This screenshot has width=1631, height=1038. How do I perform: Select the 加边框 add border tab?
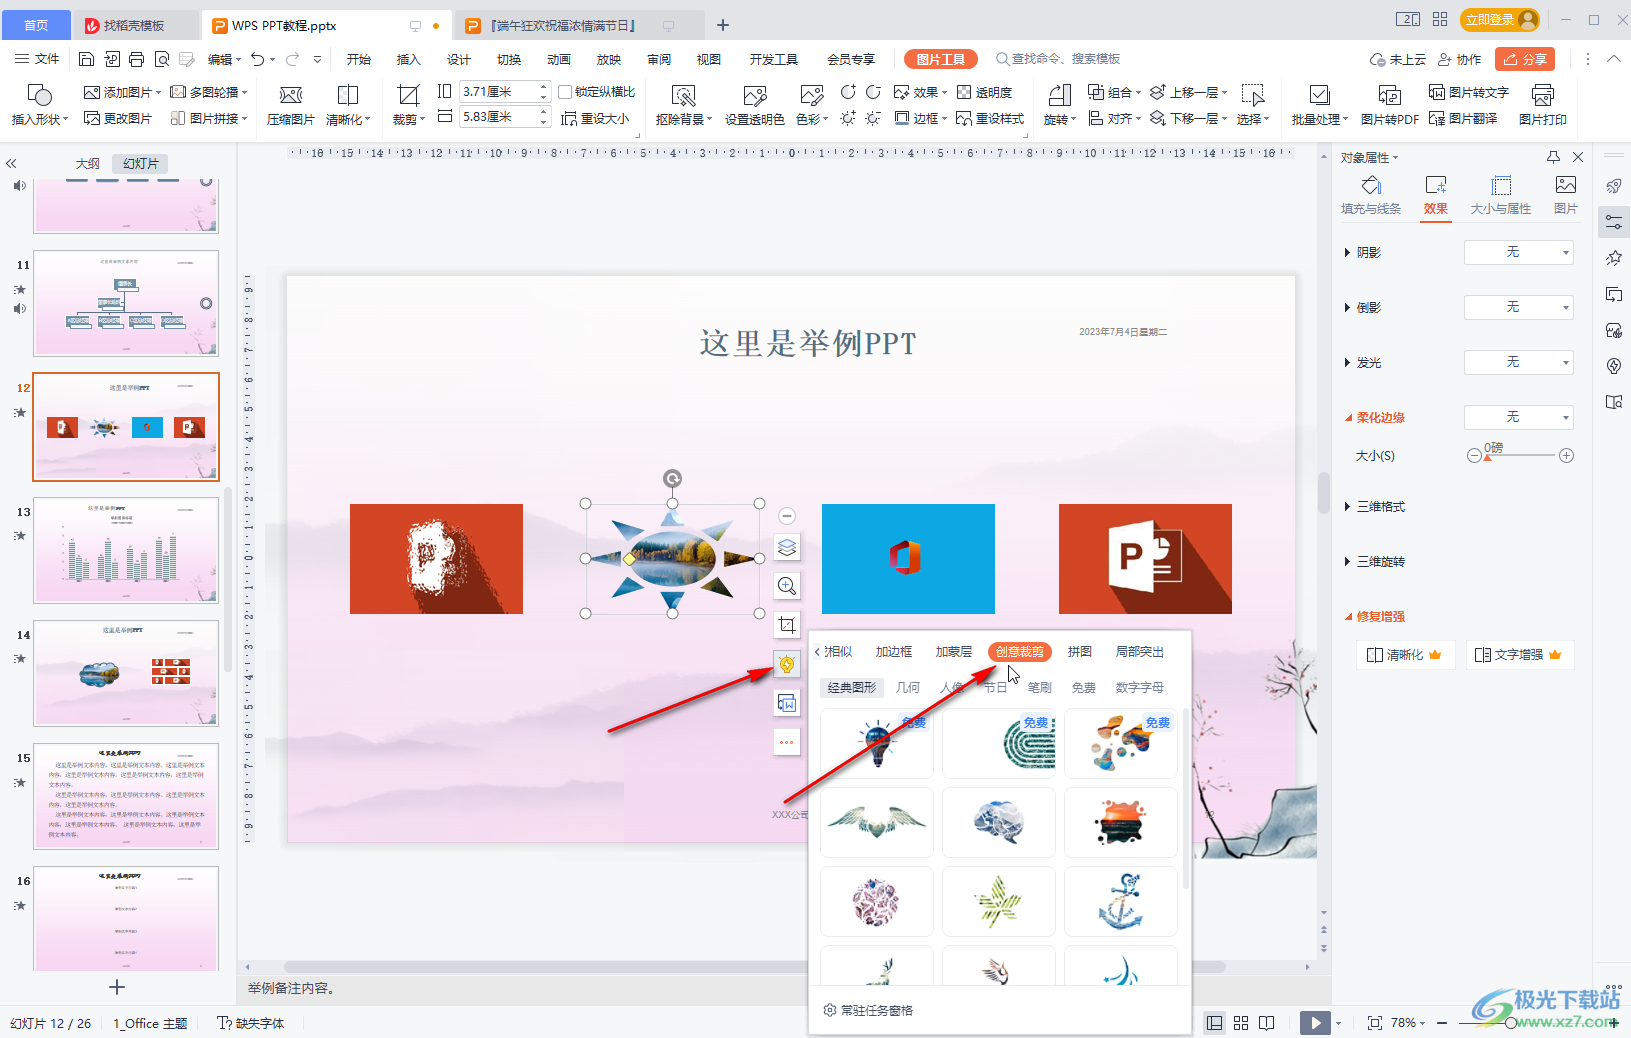click(x=894, y=652)
